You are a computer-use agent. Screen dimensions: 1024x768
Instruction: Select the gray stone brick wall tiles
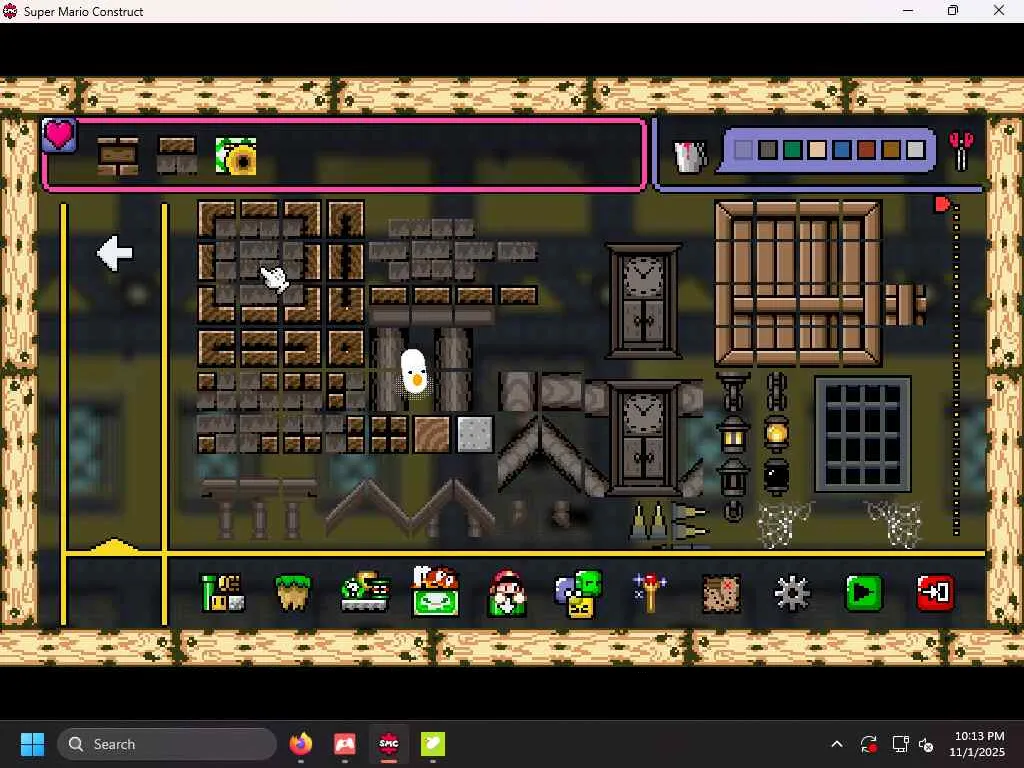pos(453,250)
